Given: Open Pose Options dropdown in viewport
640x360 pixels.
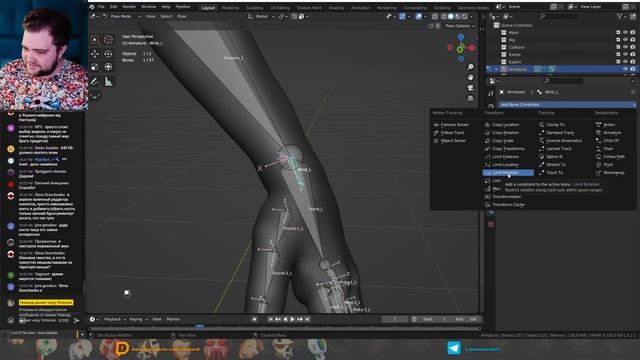Looking at the screenshot, I should click(x=459, y=26).
